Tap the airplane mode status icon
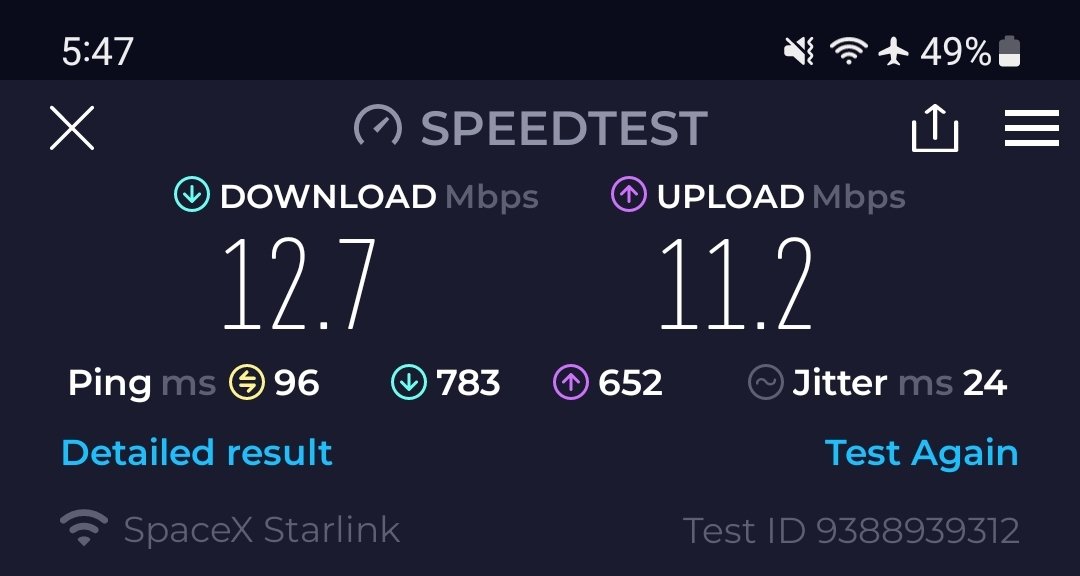 click(893, 52)
